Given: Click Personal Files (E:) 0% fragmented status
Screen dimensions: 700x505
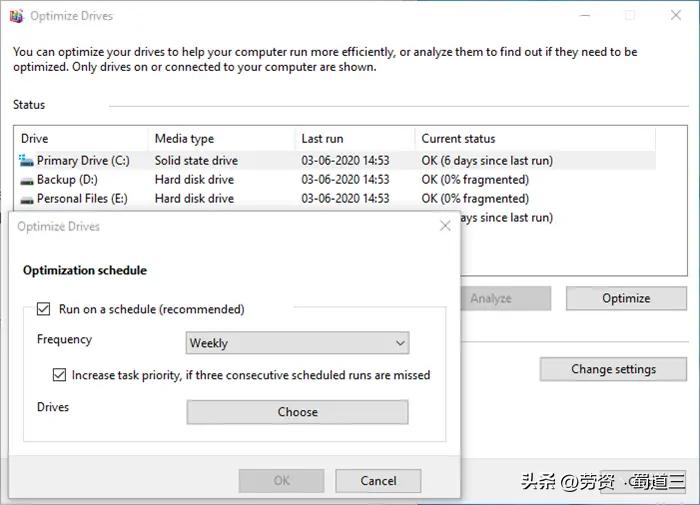Looking at the screenshot, I should [x=475, y=198].
